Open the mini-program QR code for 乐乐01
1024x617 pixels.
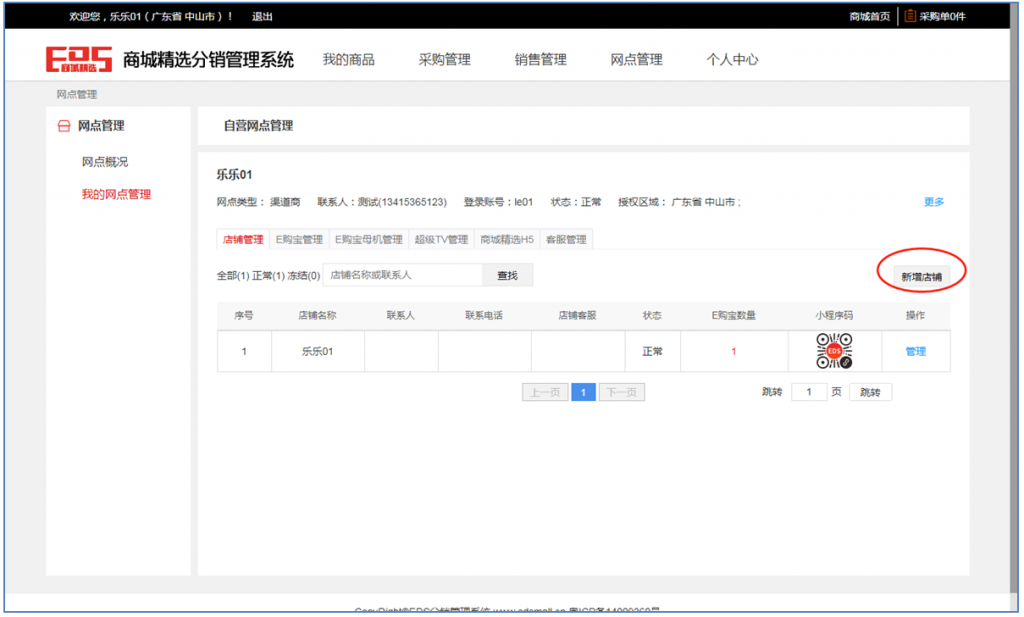[834, 351]
